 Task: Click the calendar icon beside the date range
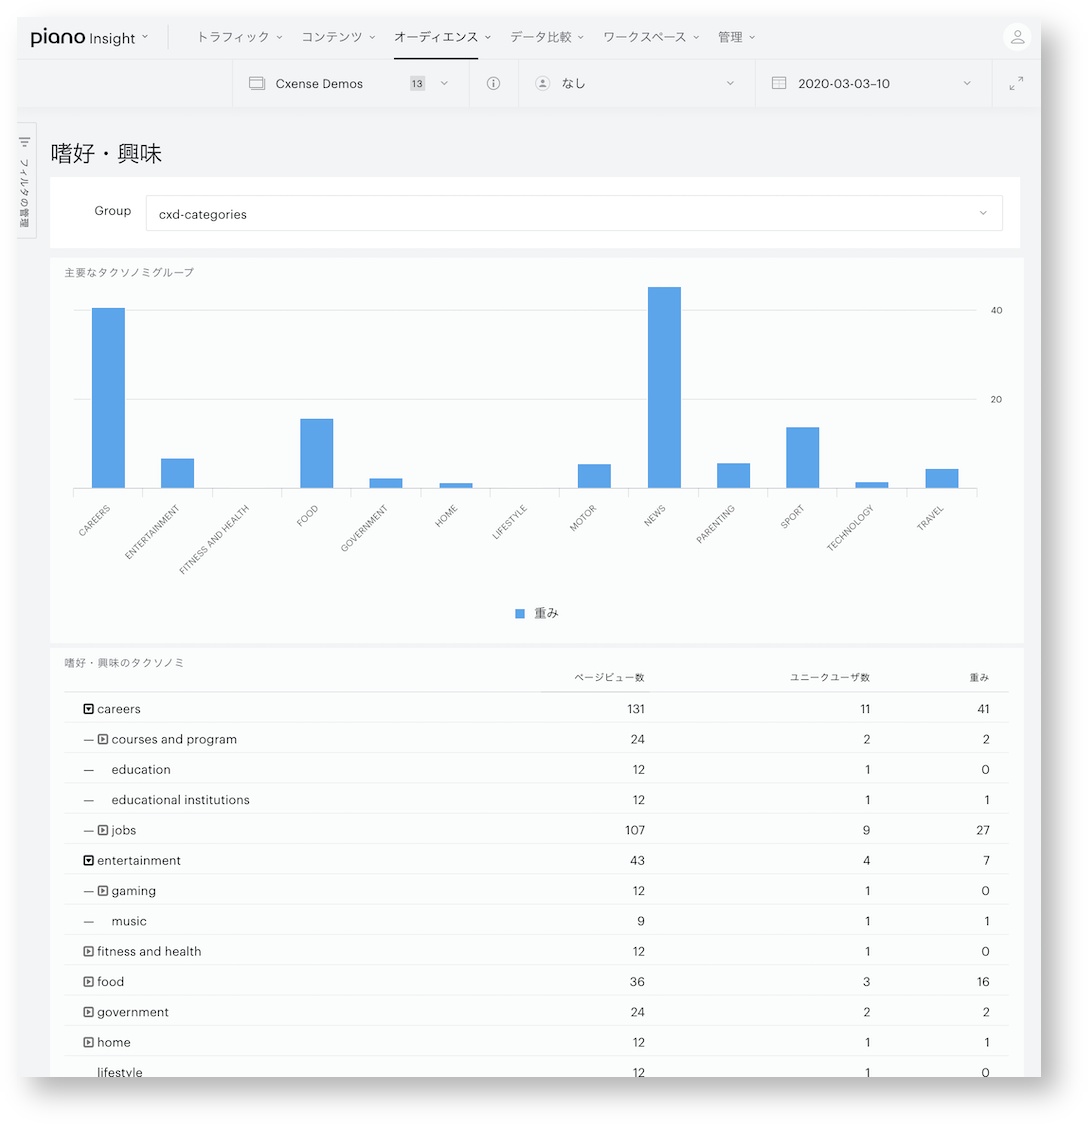click(778, 83)
